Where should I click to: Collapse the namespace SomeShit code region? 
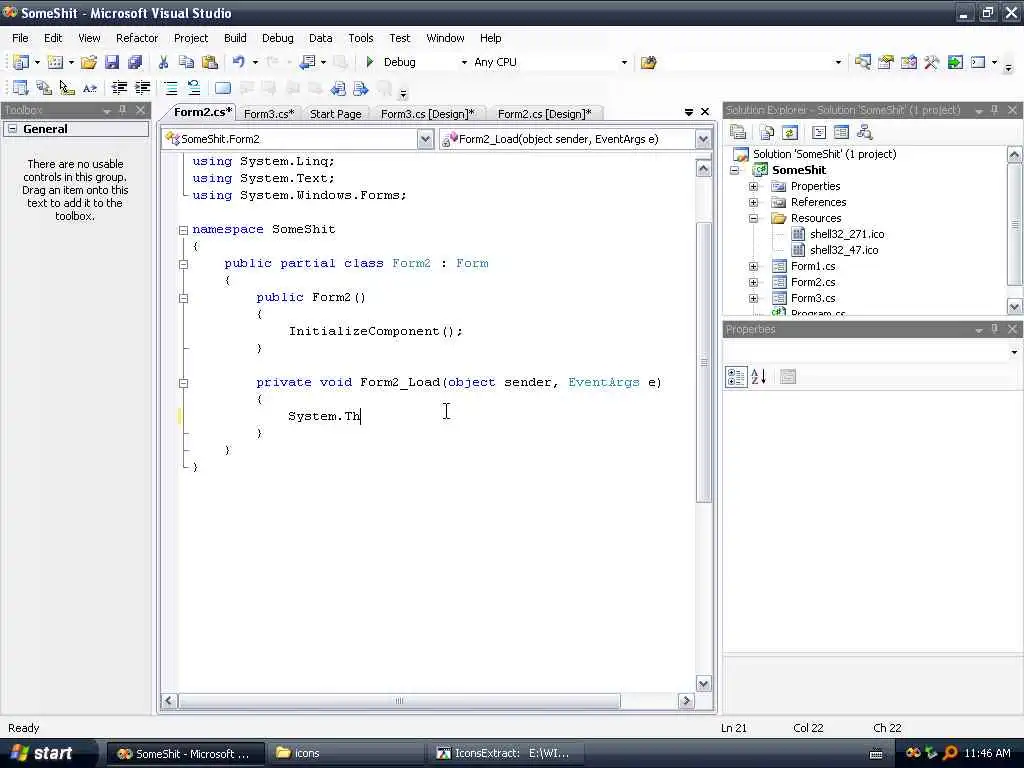point(184,230)
